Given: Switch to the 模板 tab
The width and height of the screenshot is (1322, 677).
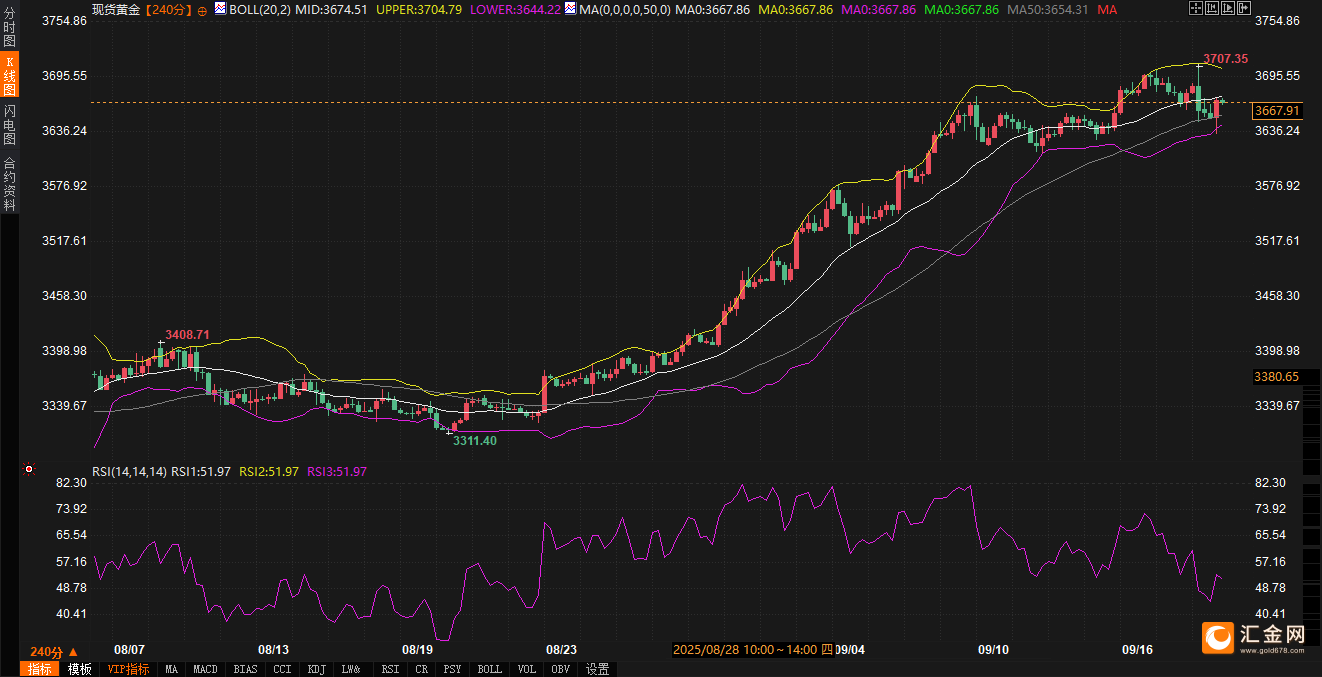Looking at the screenshot, I should [80, 669].
